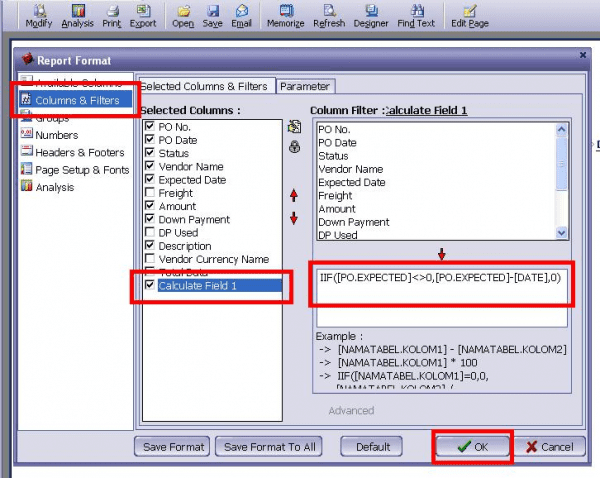The width and height of the screenshot is (600, 478).
Task: Open the Designer toolbar icon
Action: pyautogui.click(x=372, y=15)
